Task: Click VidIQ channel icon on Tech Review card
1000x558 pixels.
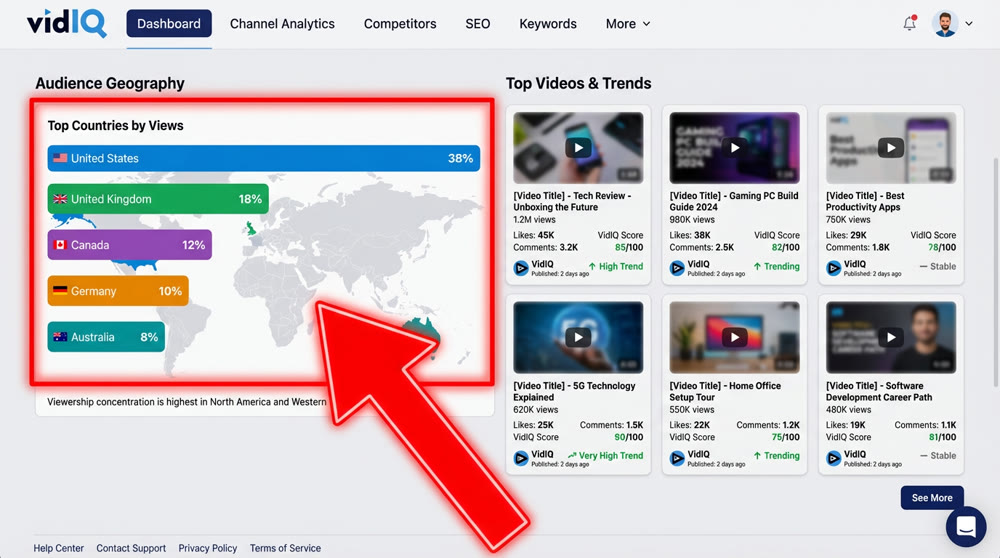Action: (521, 268)
